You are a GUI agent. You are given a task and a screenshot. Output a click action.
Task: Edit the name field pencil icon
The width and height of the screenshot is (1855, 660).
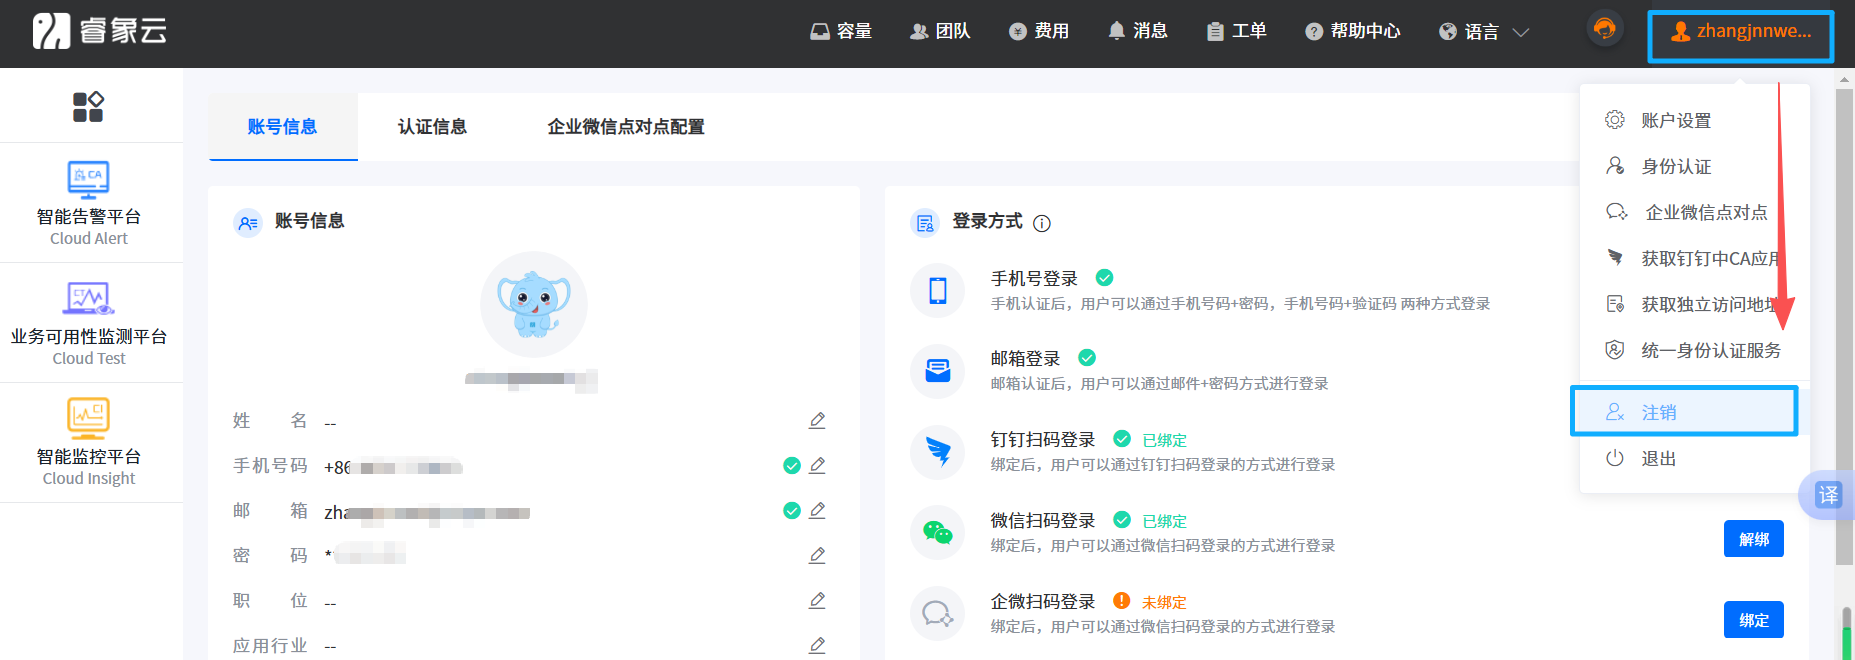coord(817,421)
